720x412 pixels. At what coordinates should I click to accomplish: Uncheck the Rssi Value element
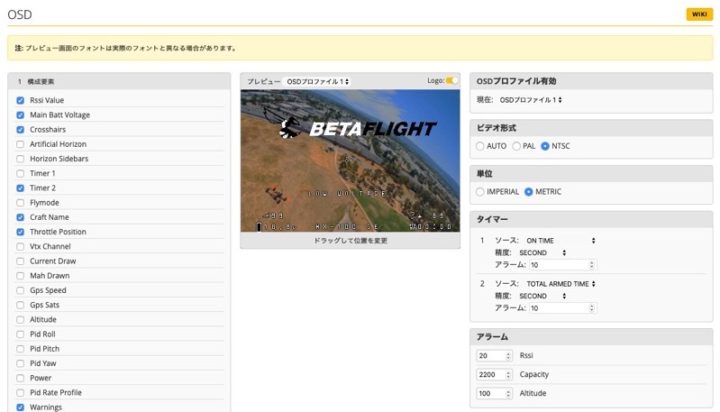(x=21, y=100)
